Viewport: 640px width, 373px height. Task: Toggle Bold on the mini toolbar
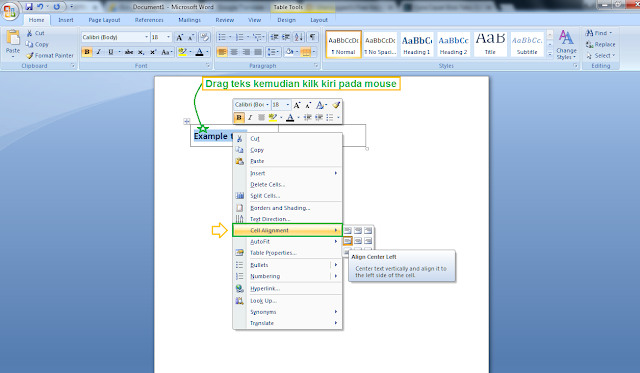click(239, 118)
